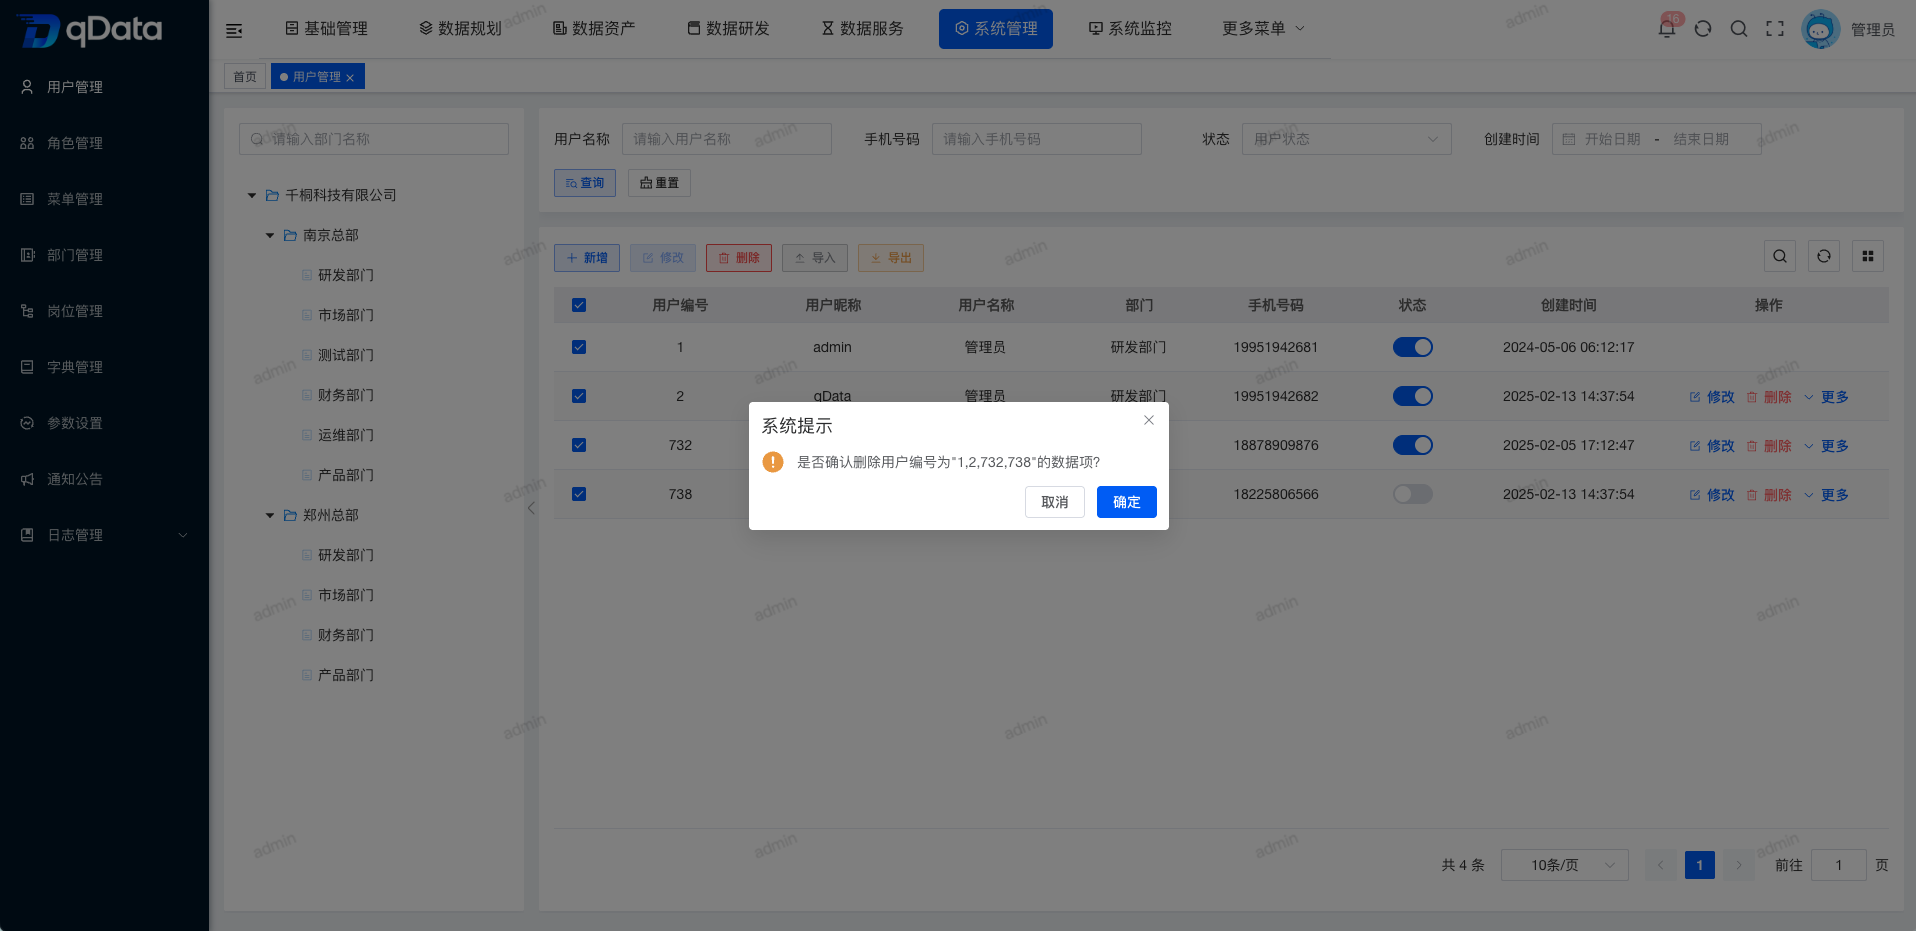Switch to 数据研发 top menu
Image resolution: width=1916 pixels, height=931 pixels.
pyautogui.click(x=729, y=29)
